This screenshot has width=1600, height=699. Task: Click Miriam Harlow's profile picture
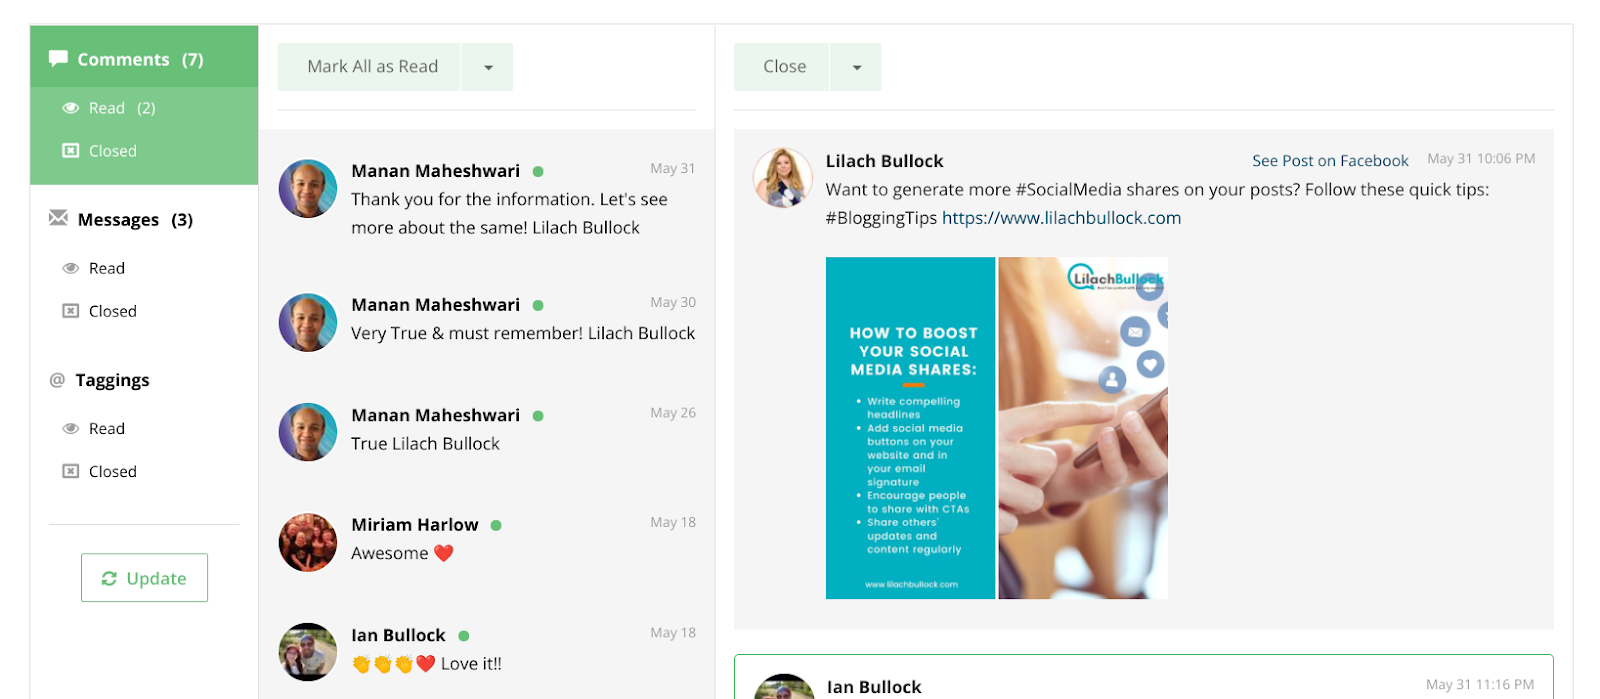[308, 543]
